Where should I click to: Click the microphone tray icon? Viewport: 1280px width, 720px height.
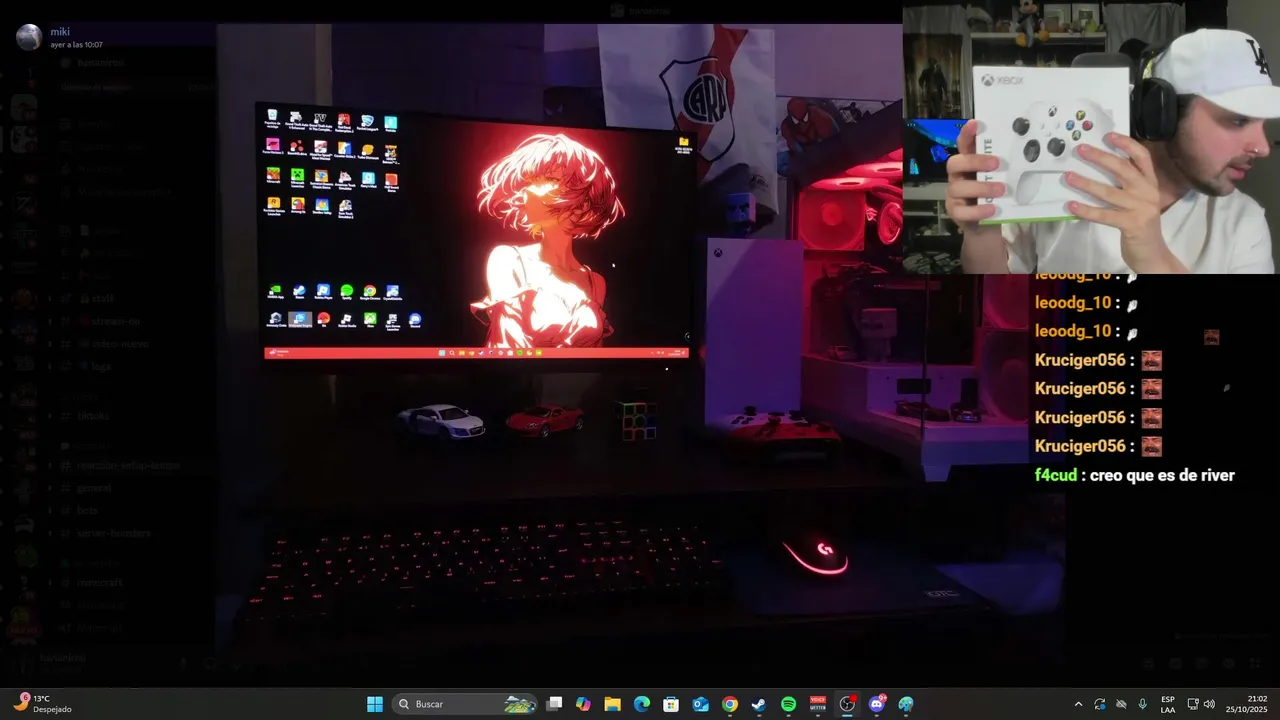point(1142,704)
